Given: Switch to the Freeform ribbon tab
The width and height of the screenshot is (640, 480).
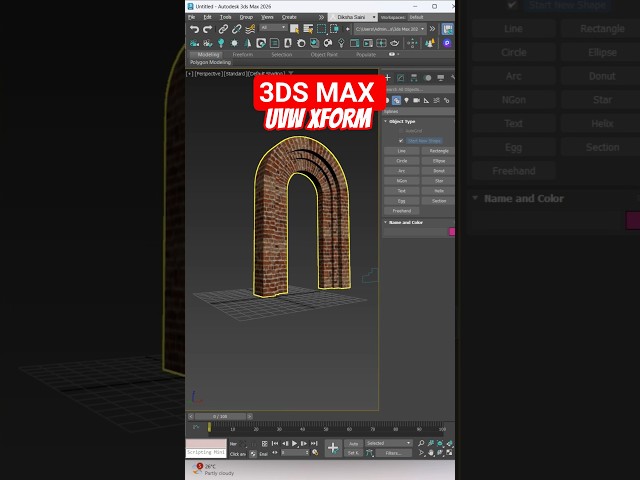Looking at the screenshot, I should tap(243, 55).
